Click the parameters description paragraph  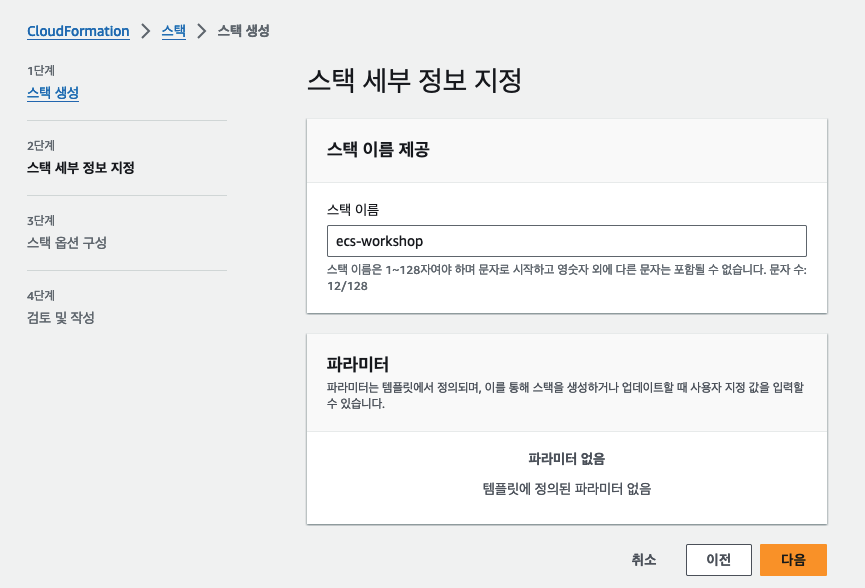pos(565,395)
